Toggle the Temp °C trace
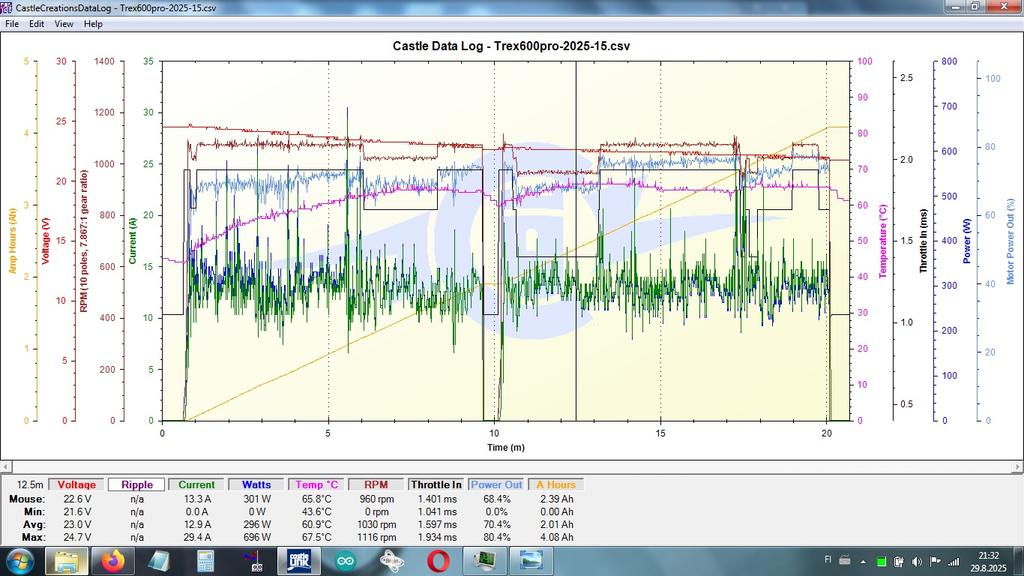 coord(317,485)
